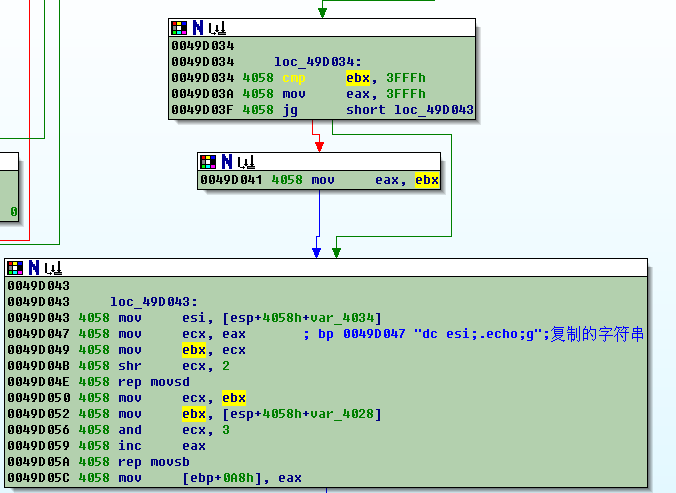Click graph icon on loc_49D034 node header

pos(215,28)
